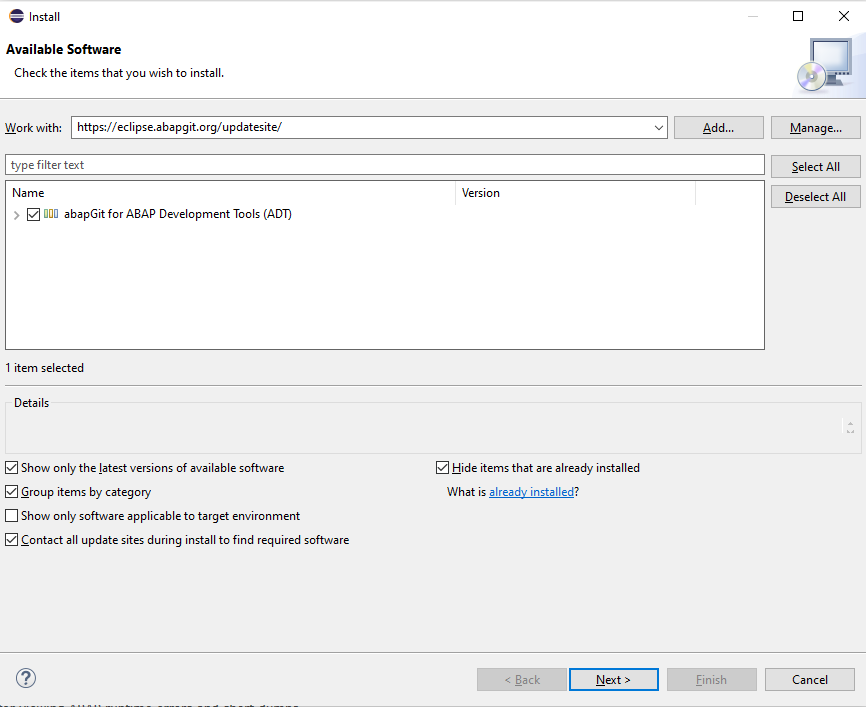Viewport: 866px width, 707px height.
Task: Open the already installed link
Action: (x=531, y=492)
